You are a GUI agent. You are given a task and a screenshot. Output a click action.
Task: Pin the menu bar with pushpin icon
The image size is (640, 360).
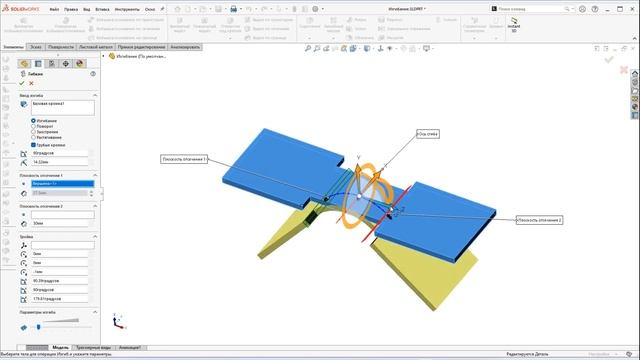[x=162, y=9]
